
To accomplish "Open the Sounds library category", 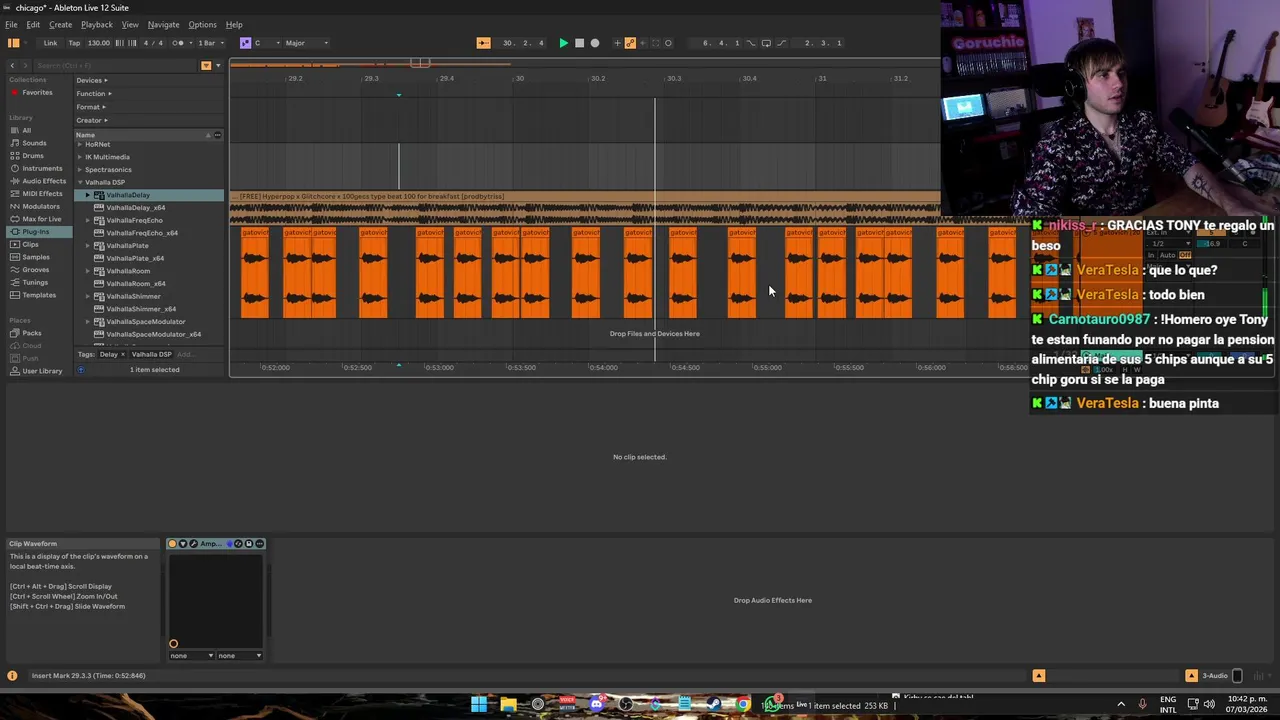I will (34, 143).
